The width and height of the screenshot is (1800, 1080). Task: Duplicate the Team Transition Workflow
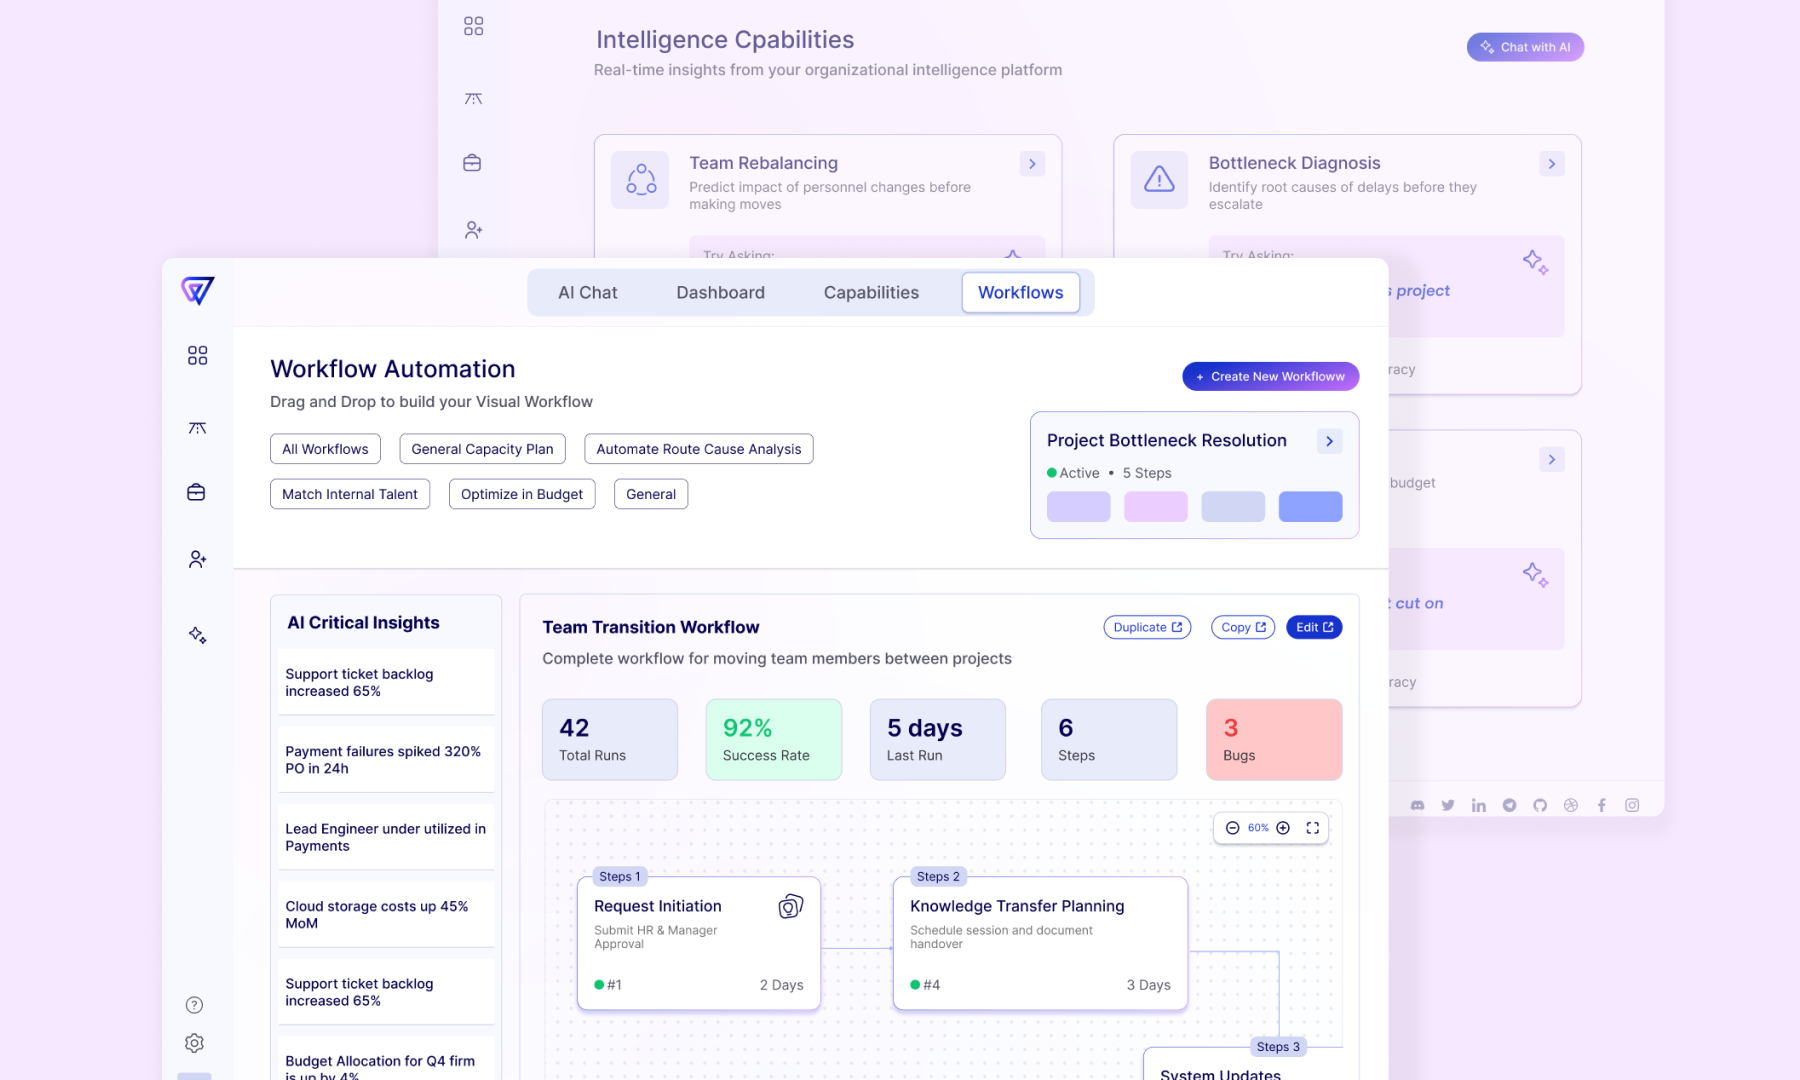(x=1147, y=627)
